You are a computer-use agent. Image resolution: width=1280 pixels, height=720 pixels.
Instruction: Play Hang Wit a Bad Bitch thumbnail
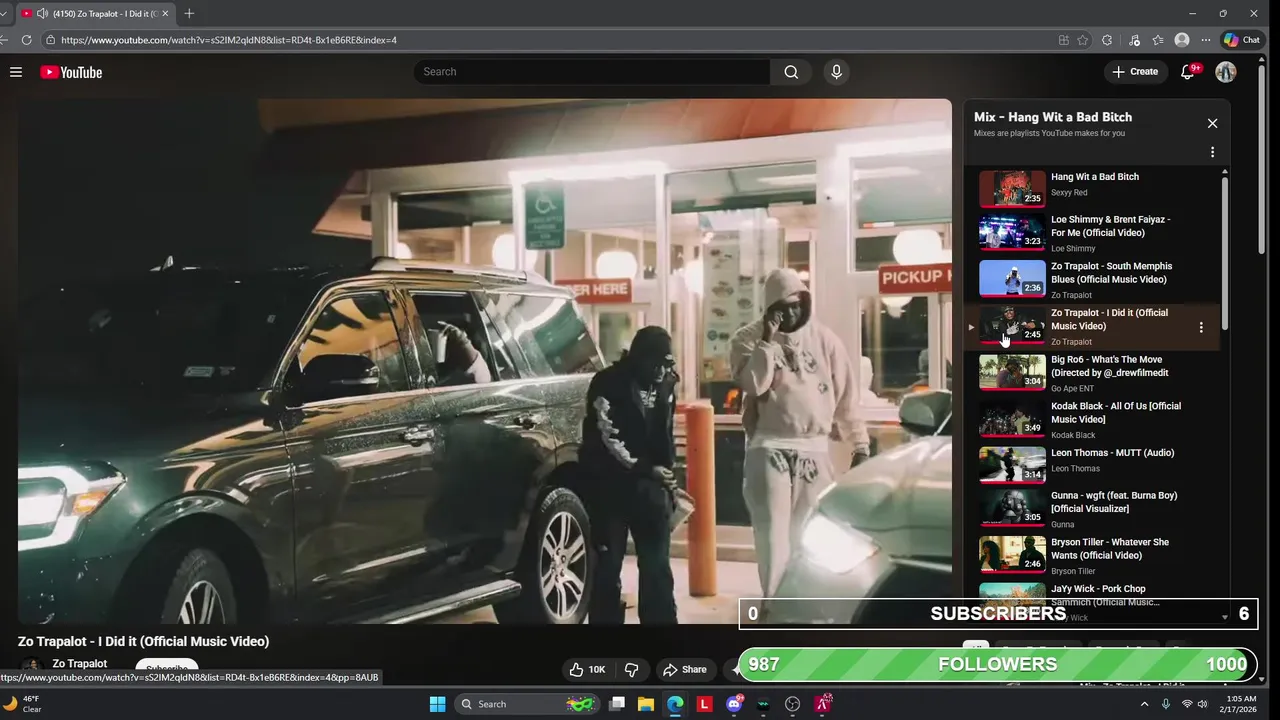pos(1012,188)
